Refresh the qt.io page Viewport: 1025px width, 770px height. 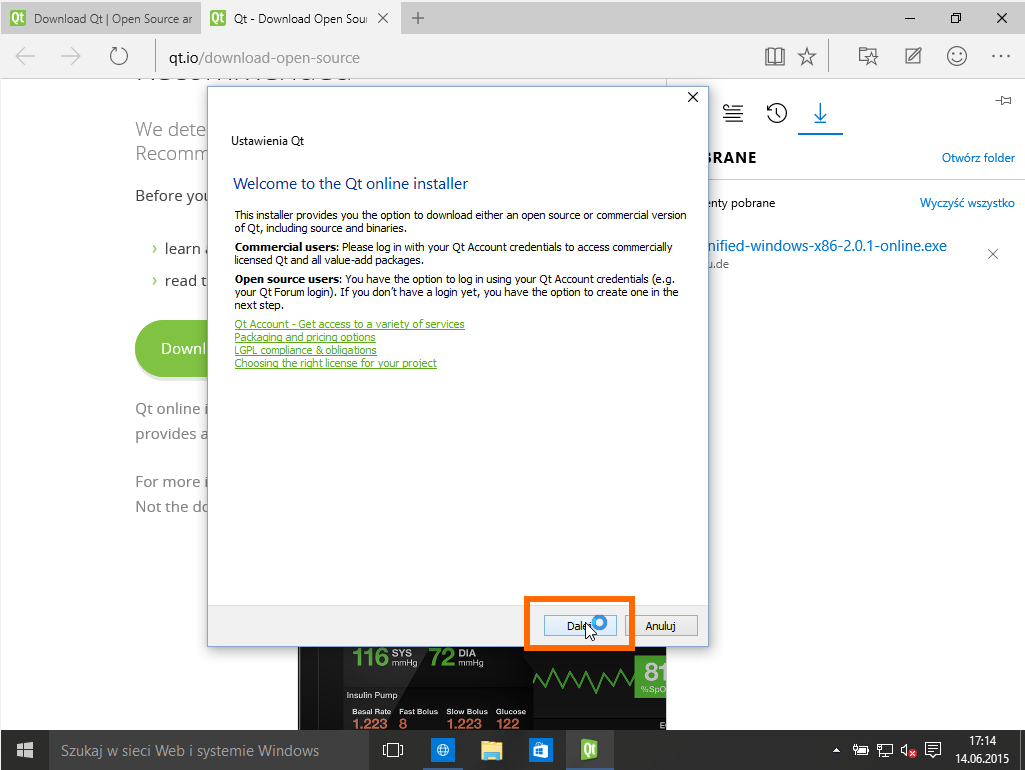(x=119, y=56)
